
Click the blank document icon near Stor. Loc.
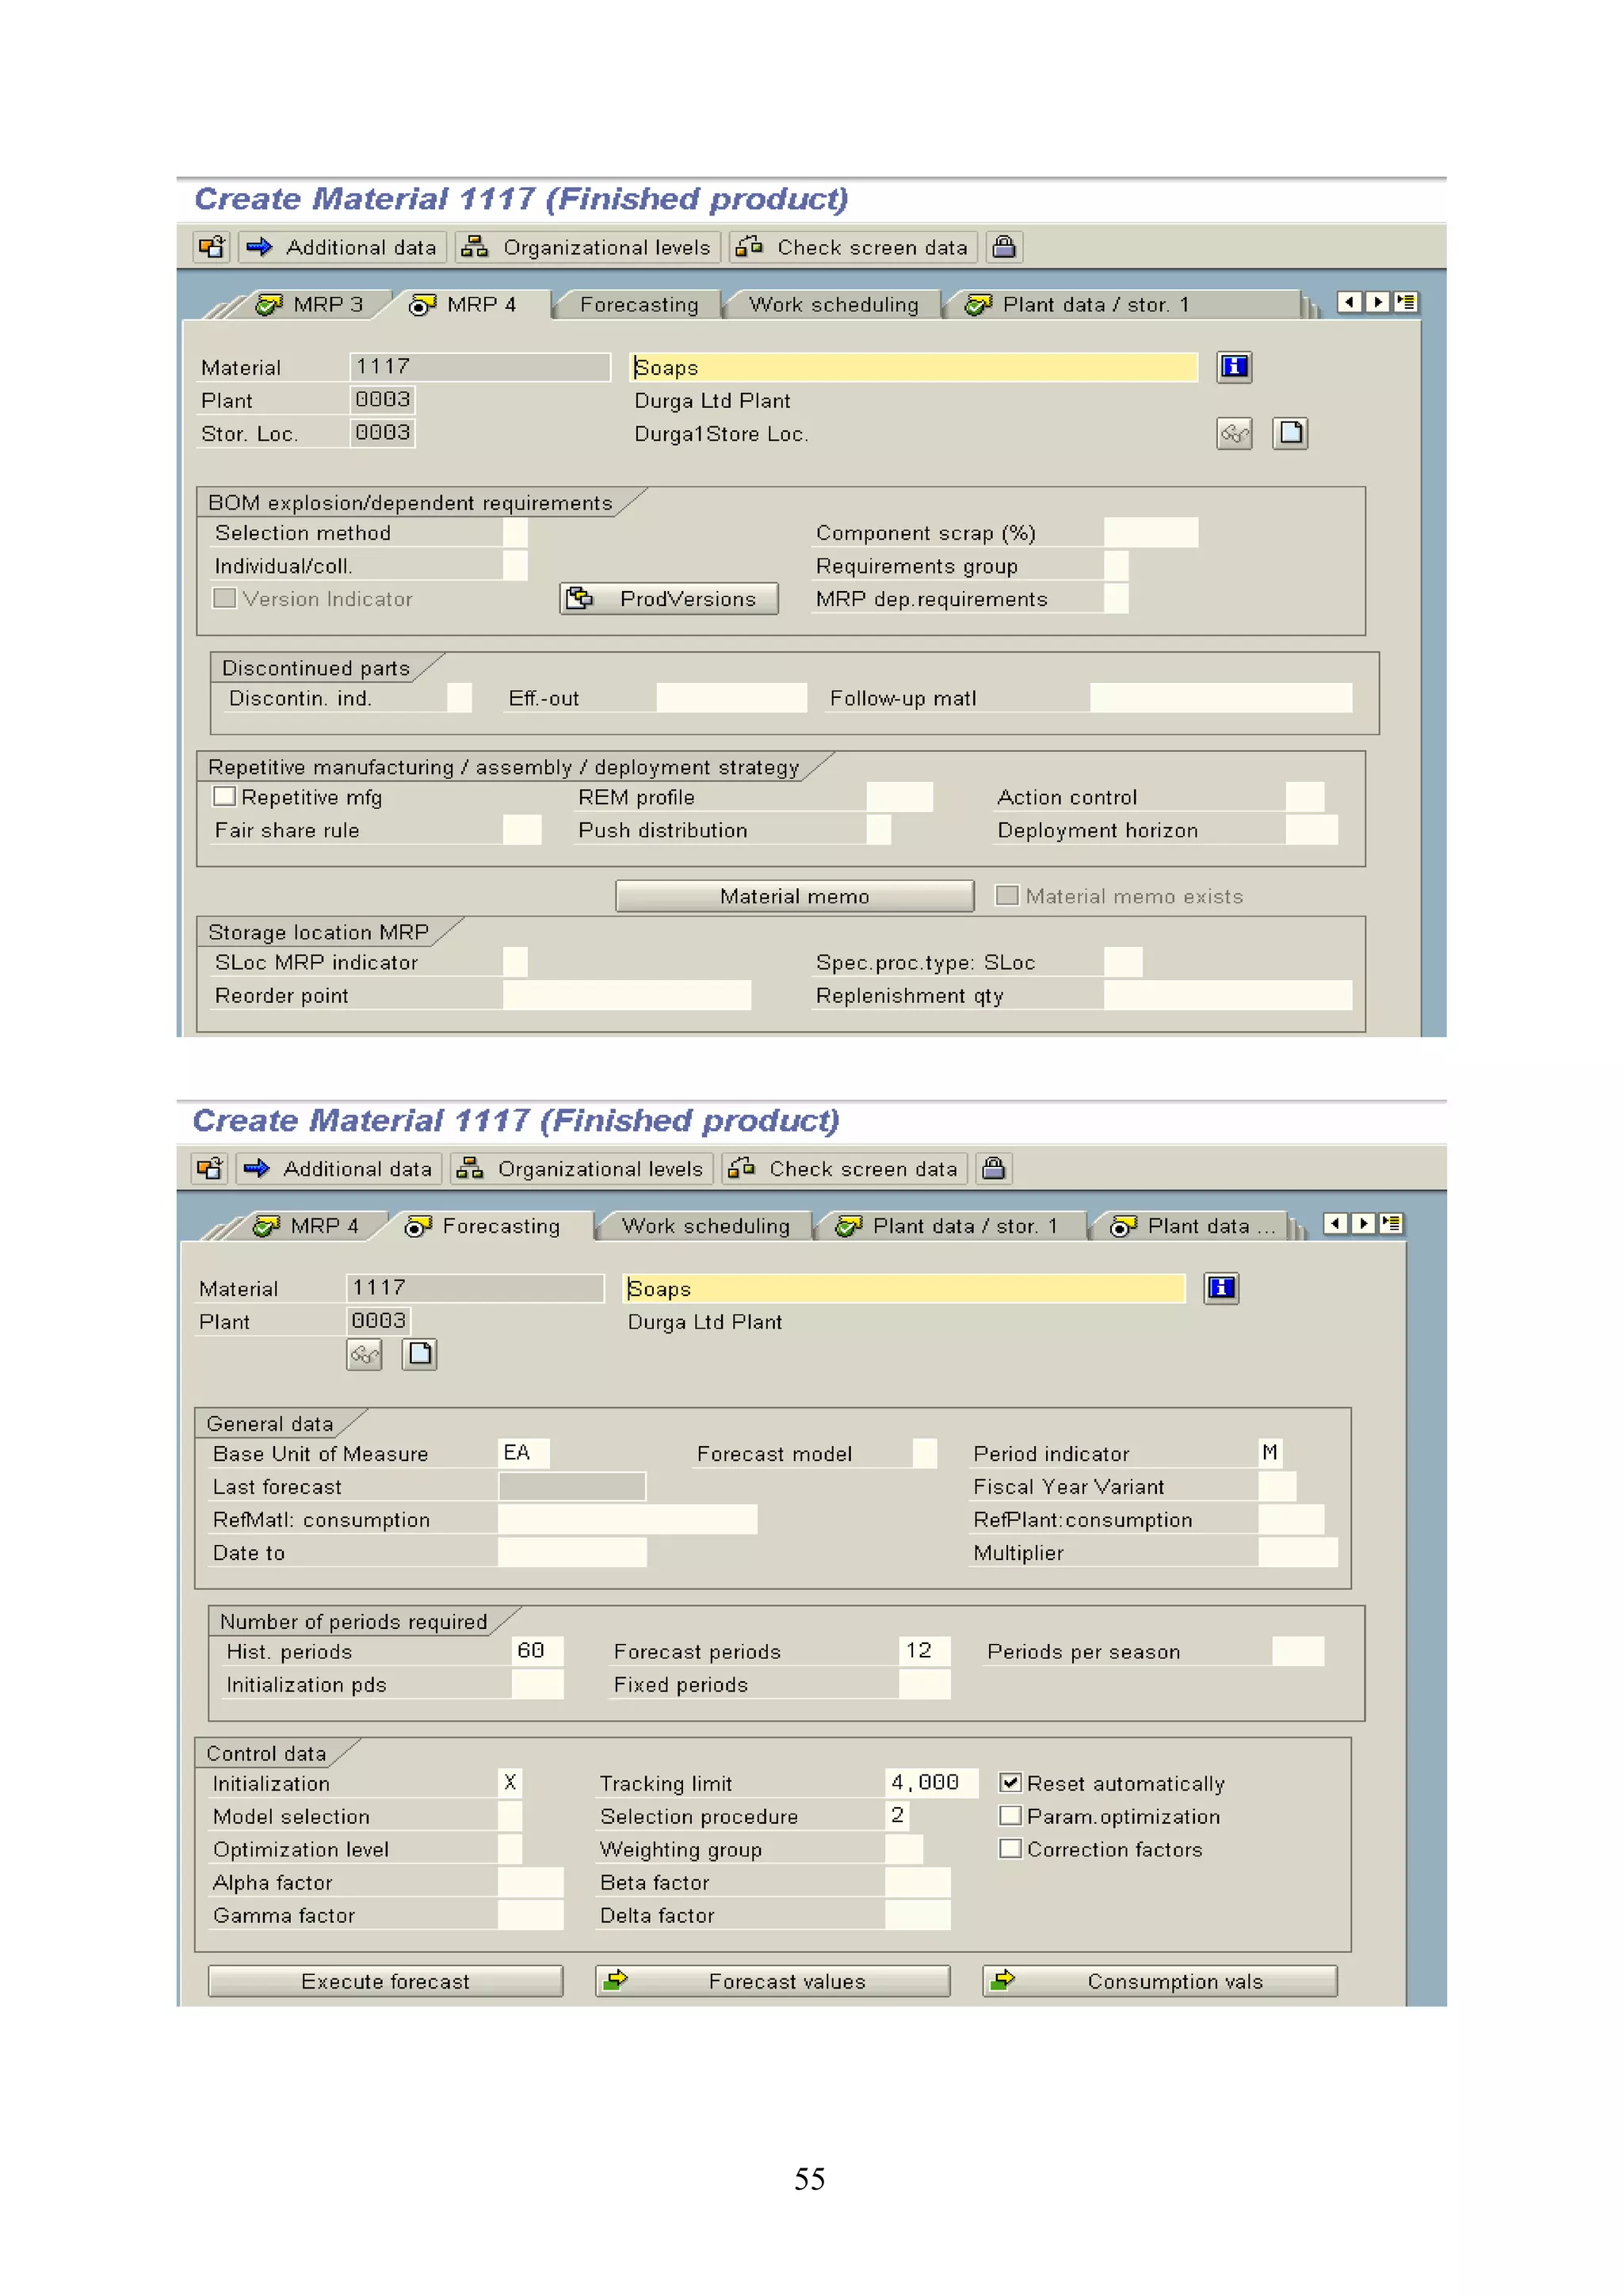1289,433
